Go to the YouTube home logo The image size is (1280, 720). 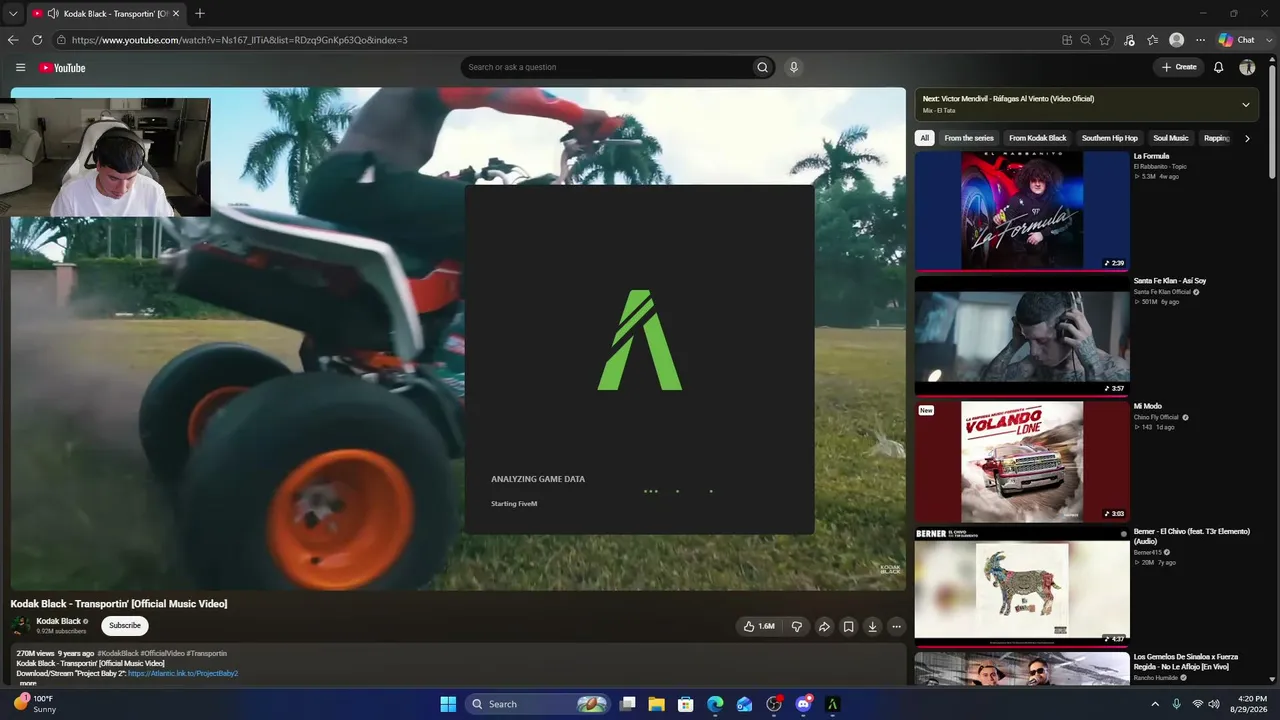point(62,68)
